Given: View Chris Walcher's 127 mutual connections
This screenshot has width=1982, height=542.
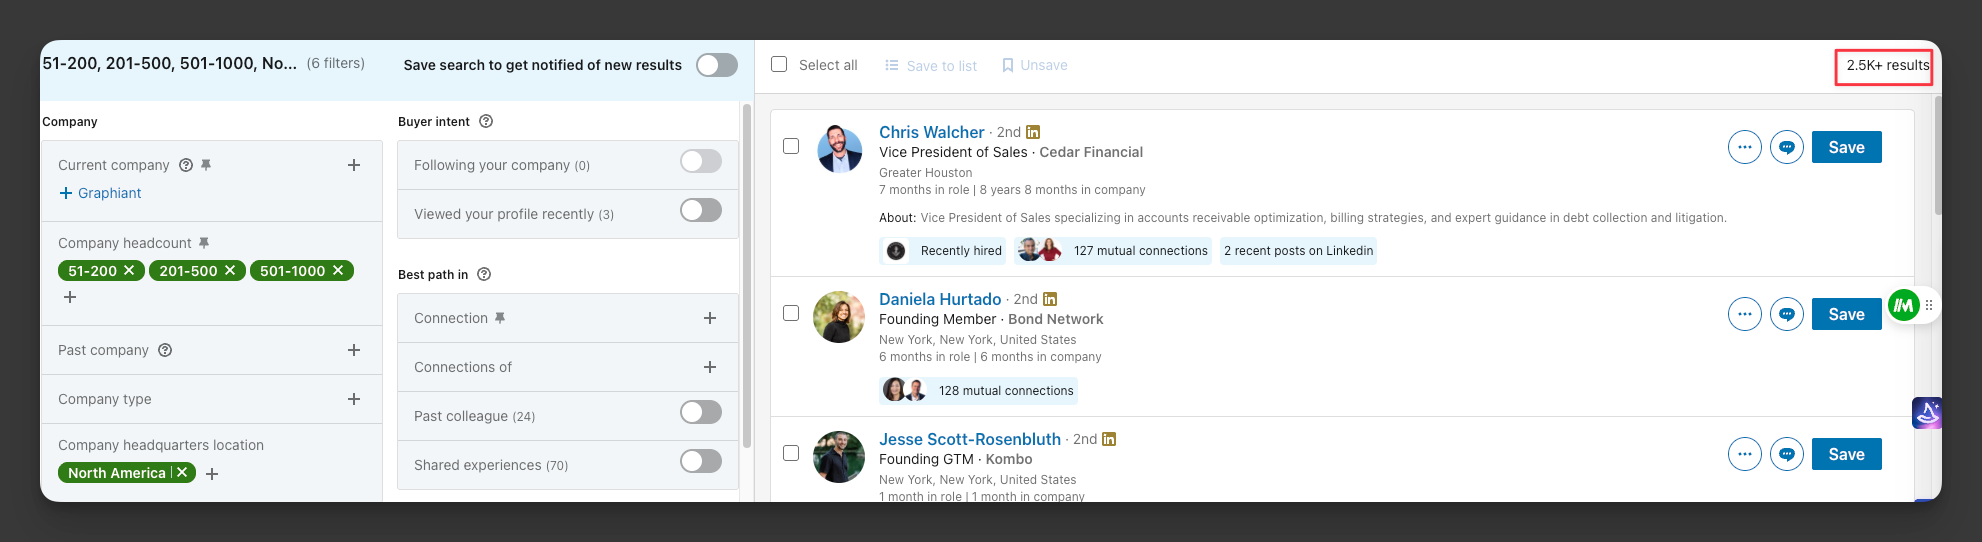Looking at the screenshot, I should click(1113, 251).
